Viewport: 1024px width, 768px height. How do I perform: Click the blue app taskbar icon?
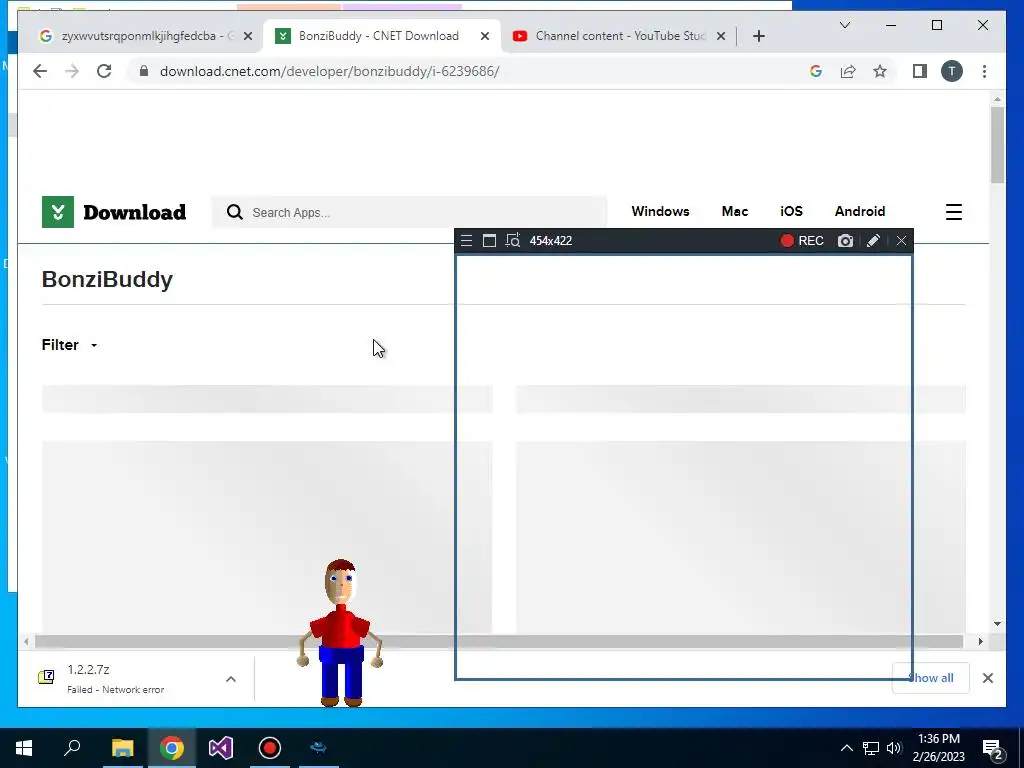pos(319,748)
